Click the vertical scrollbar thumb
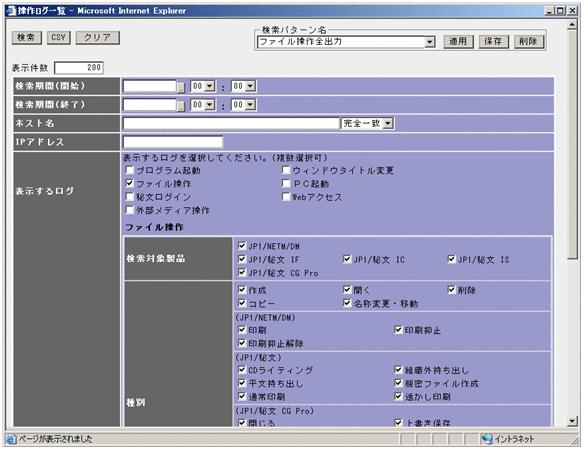 (573, 144)
